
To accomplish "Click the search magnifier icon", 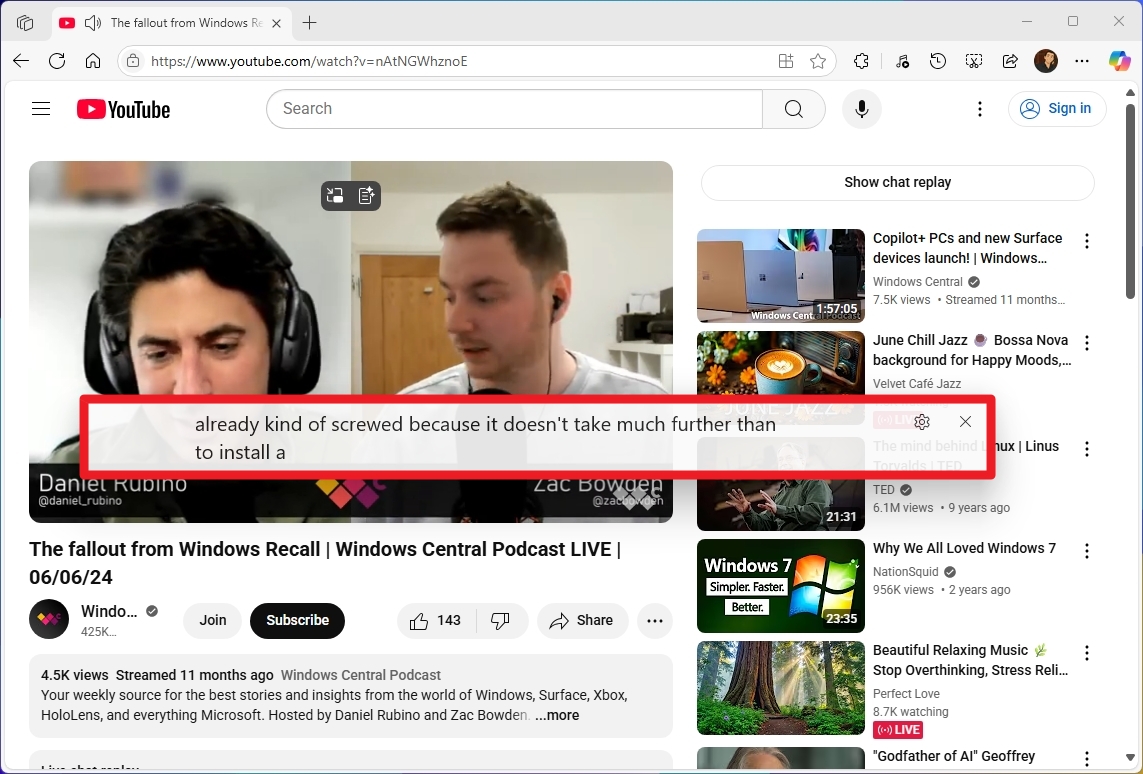I will 793,108.
